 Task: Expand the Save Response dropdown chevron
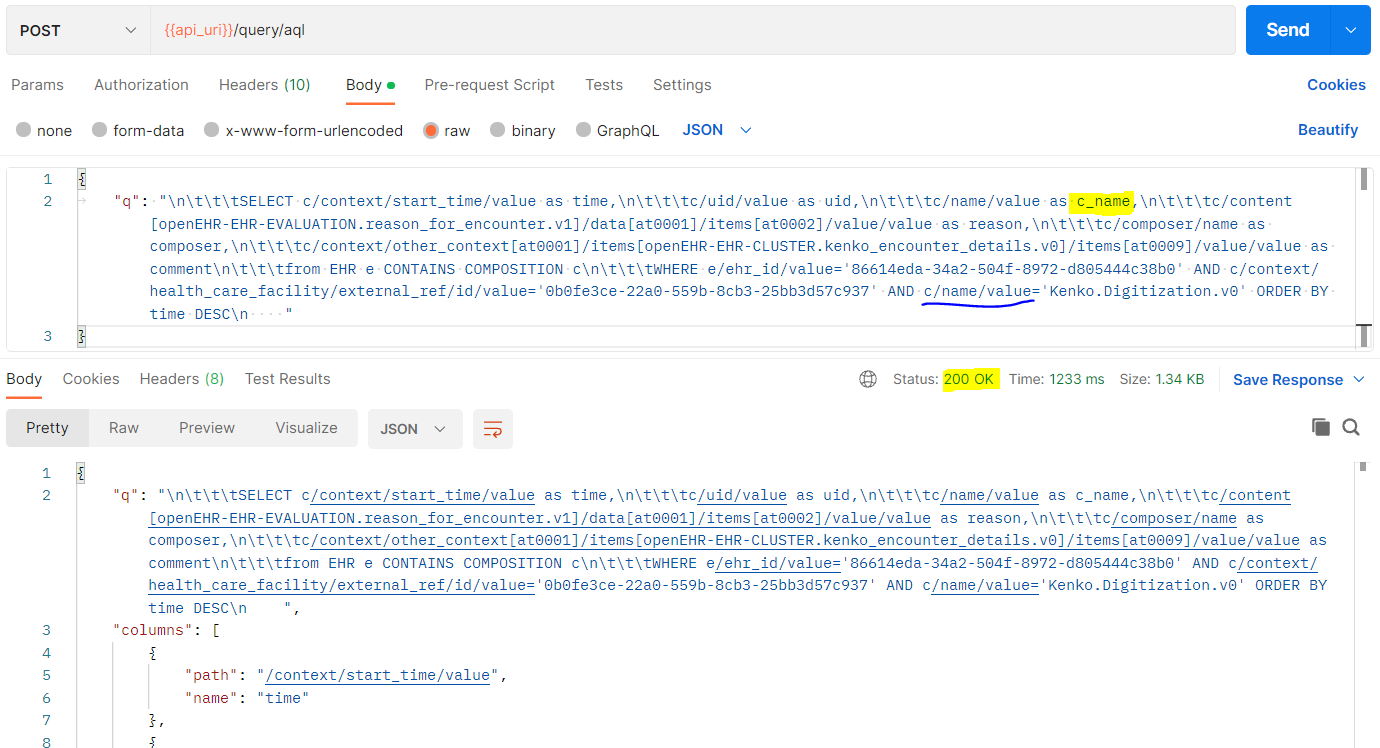click(x=1358, y=379)
